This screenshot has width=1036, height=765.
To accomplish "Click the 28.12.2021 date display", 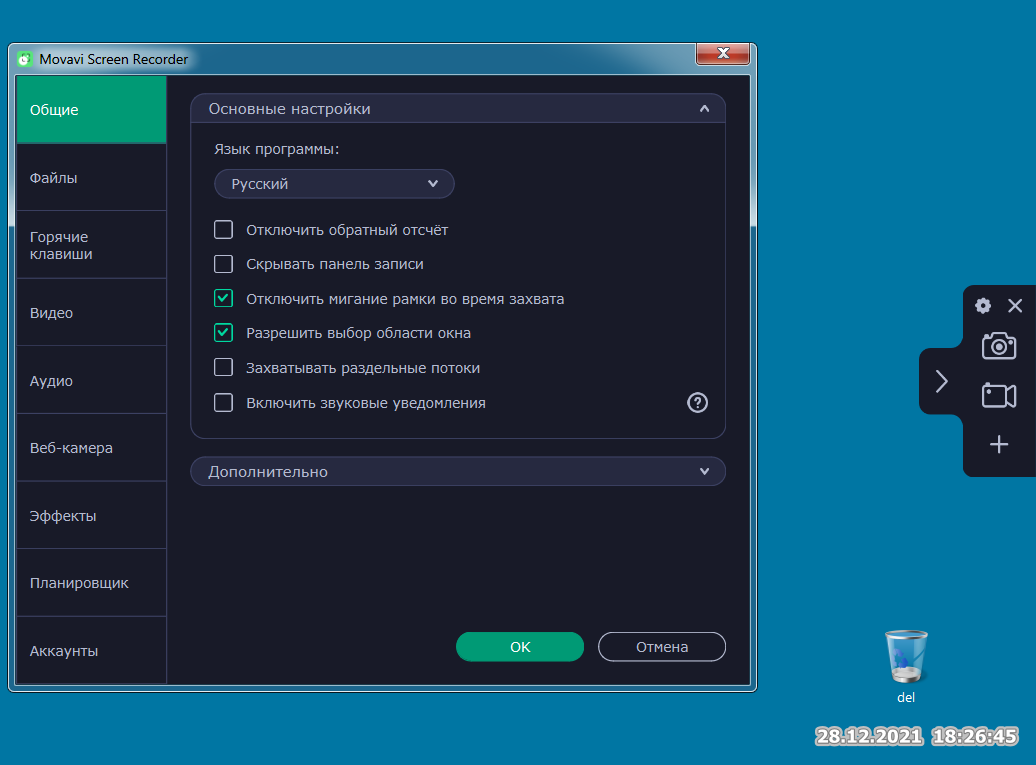I will [x=869, y=736].
